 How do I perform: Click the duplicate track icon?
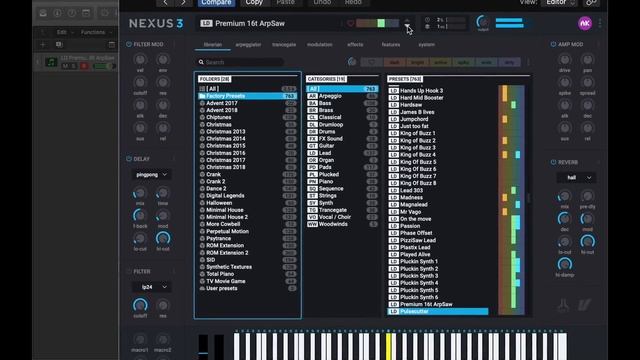tap(59, 44)
